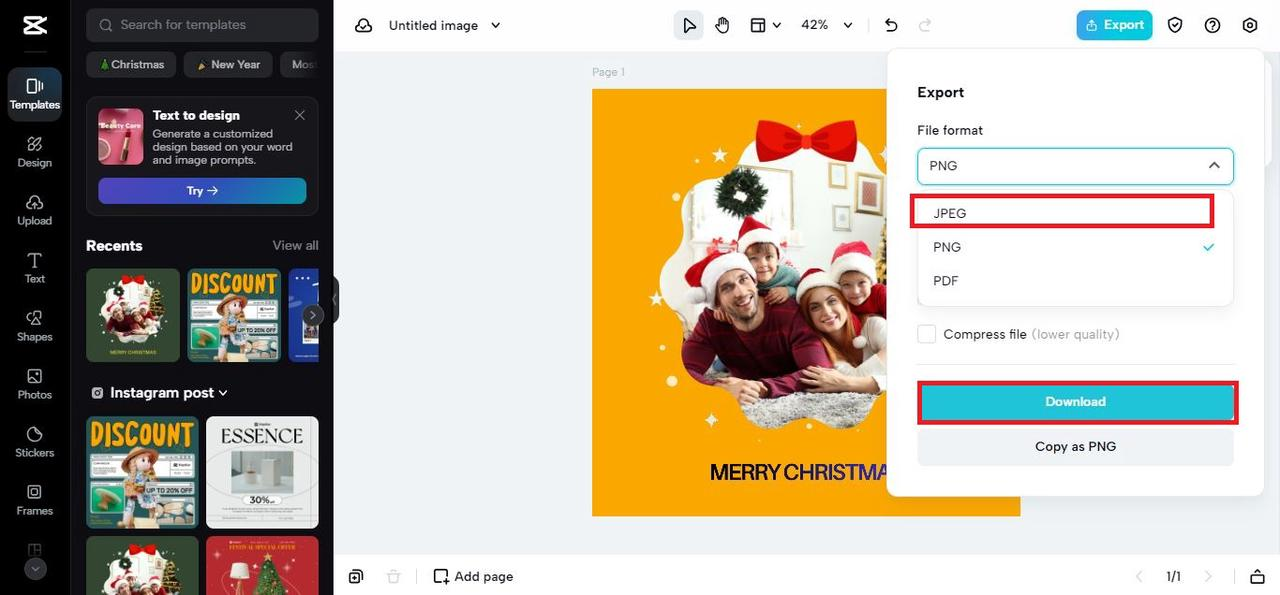Open the Stickers sidebar tab
The width and height of the screenshot is (1280, 595).
(35, 442)
